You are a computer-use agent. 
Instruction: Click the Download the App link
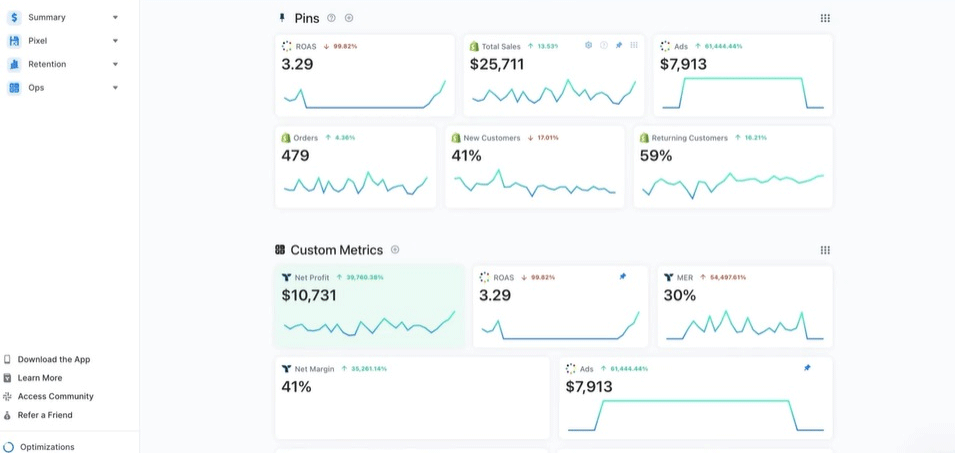coord(53,359)
